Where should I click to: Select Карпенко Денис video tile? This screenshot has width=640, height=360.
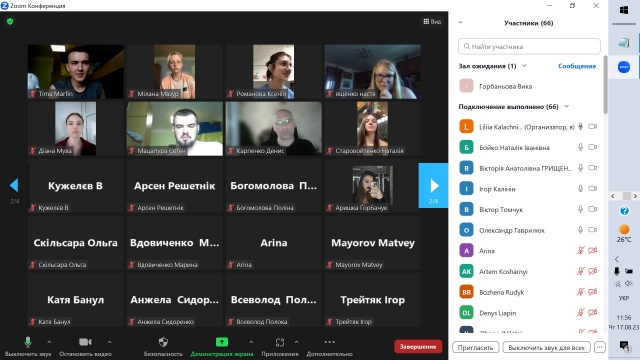tap(273, 129)
